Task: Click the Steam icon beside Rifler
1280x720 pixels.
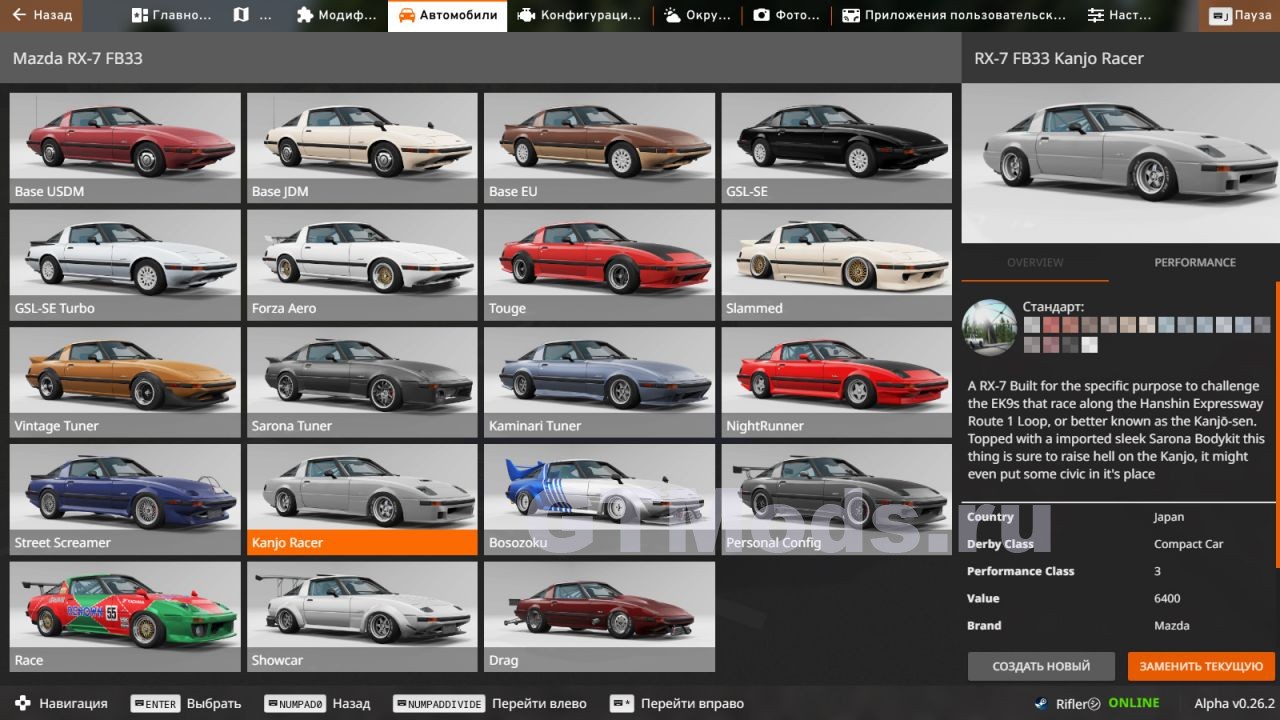Action: coord(1042,703)
